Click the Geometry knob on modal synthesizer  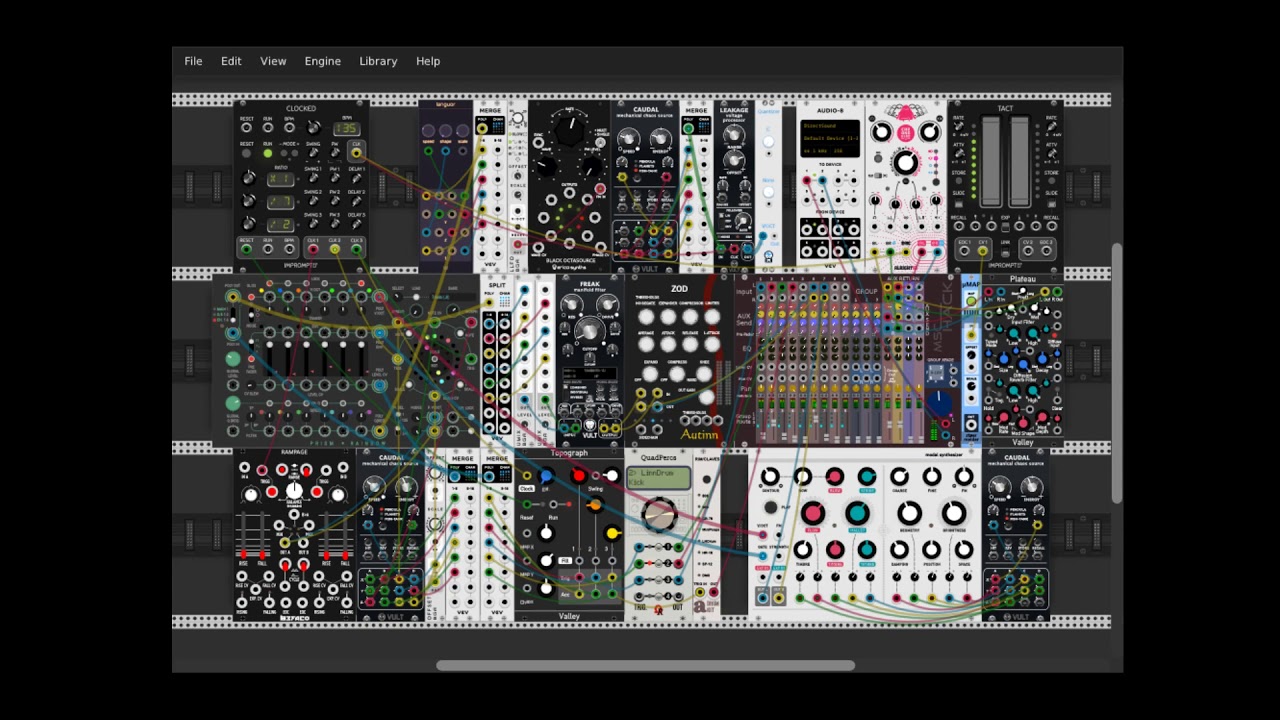point(909,514)
